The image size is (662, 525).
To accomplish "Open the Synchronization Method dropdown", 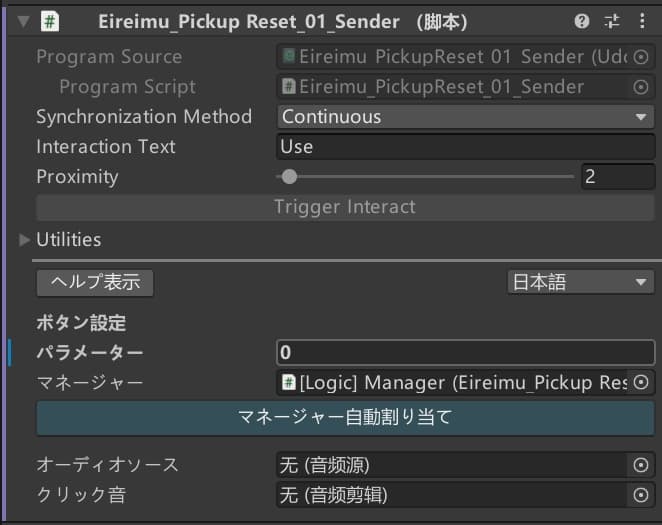I will pyautogui.click(x=466, y=117).
